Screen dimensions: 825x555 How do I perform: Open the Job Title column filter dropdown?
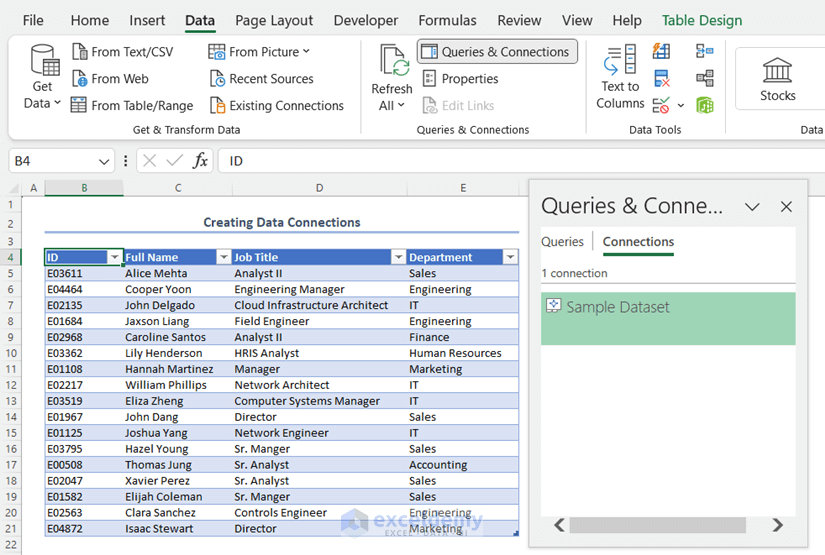pos(397,258)
